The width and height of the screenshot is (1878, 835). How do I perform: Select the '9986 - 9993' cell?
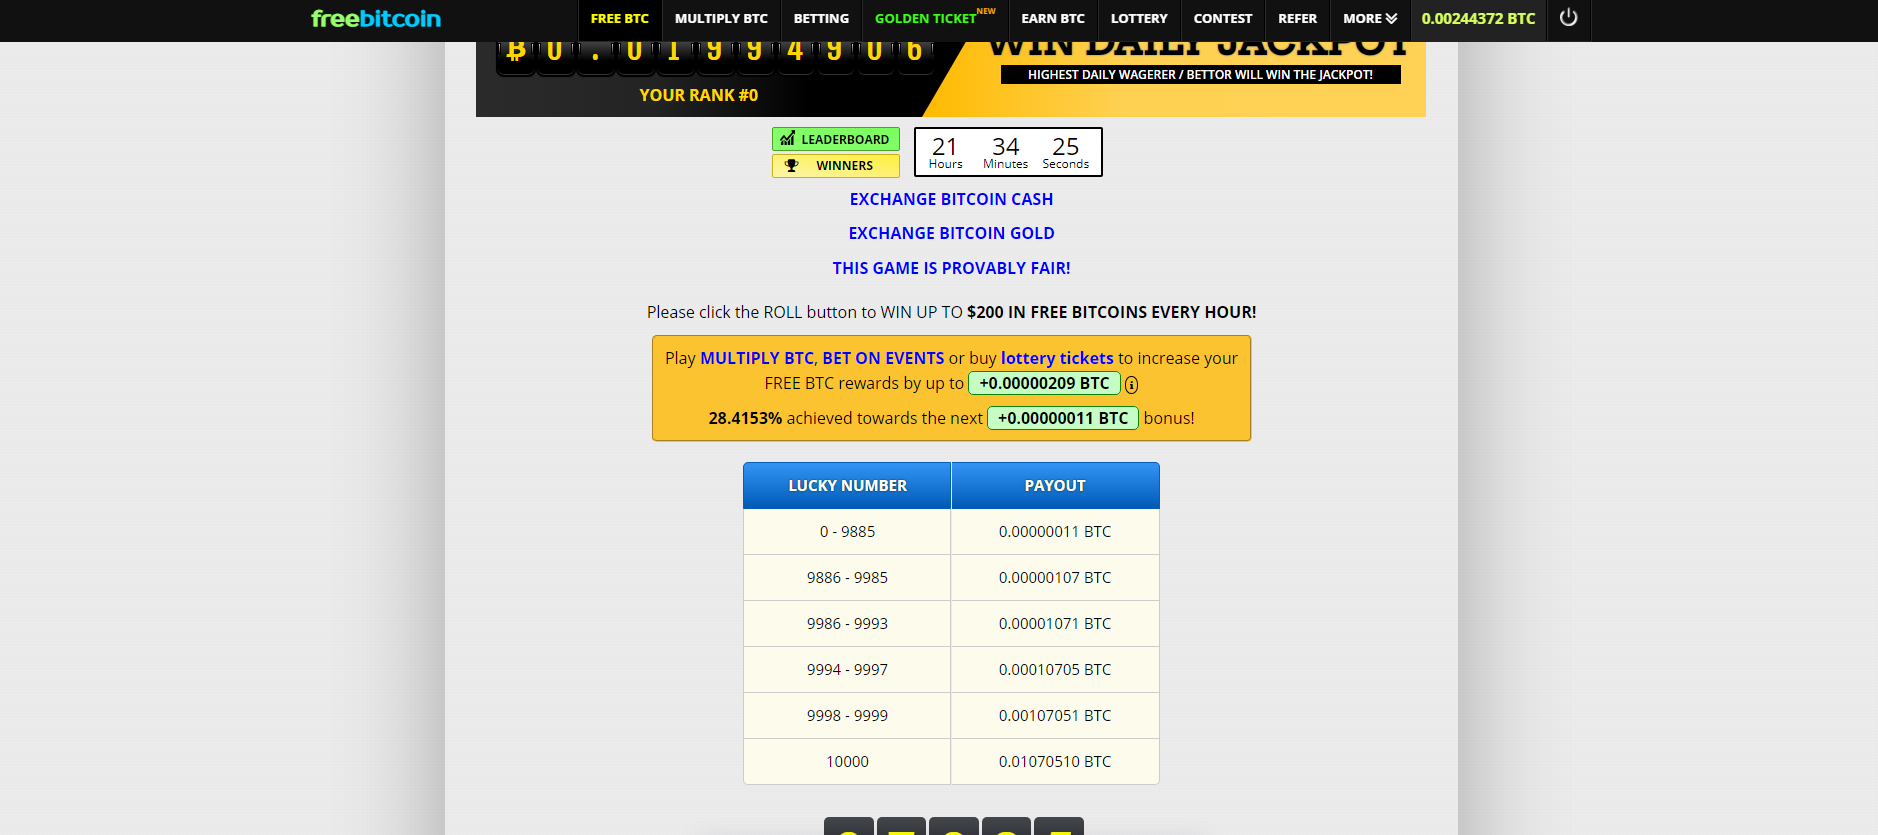pyautogui.click(x=847, y=624)
